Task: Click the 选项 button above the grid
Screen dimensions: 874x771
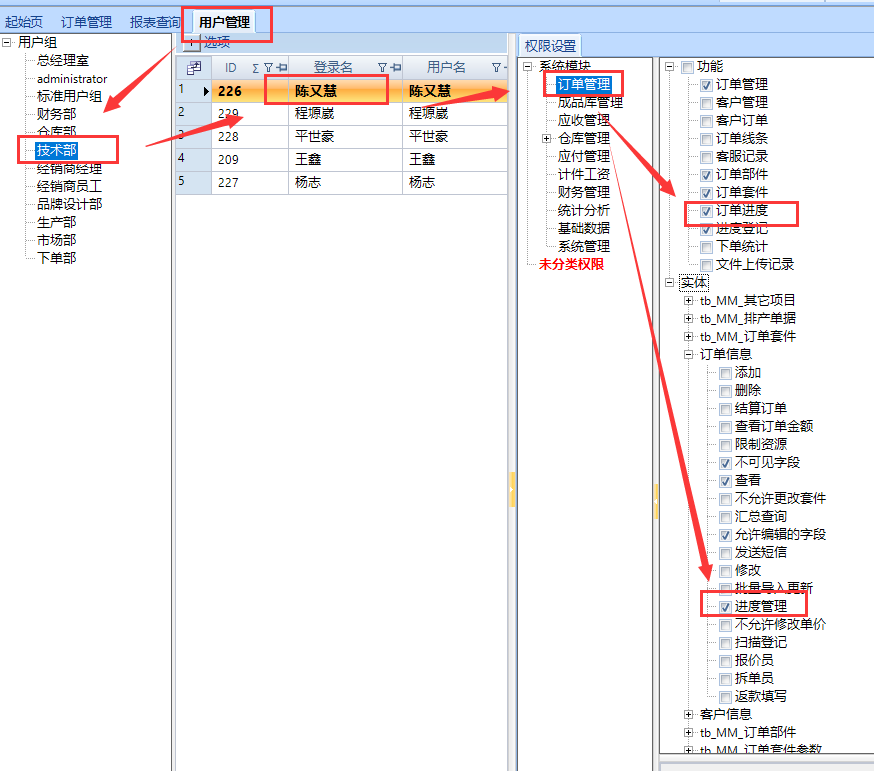Action: click(x=216, y=42)
